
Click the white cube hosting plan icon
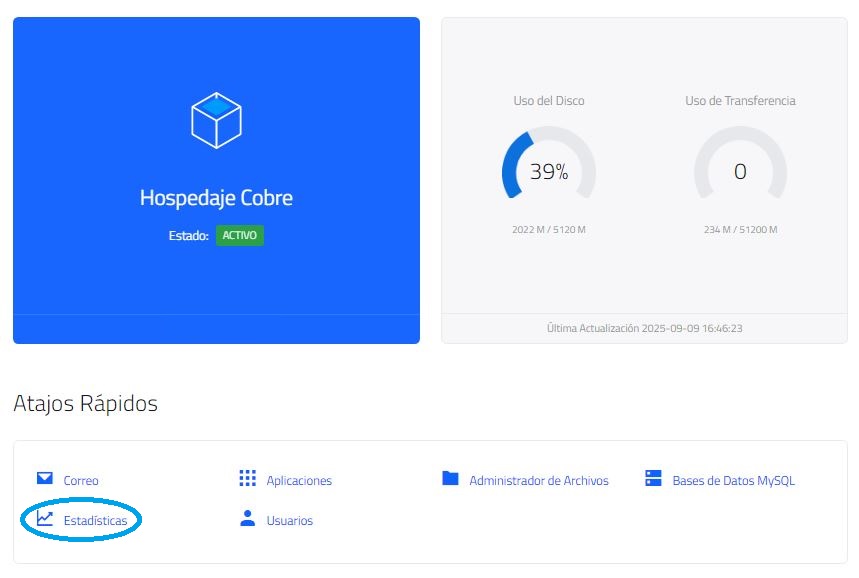(216, 121)
